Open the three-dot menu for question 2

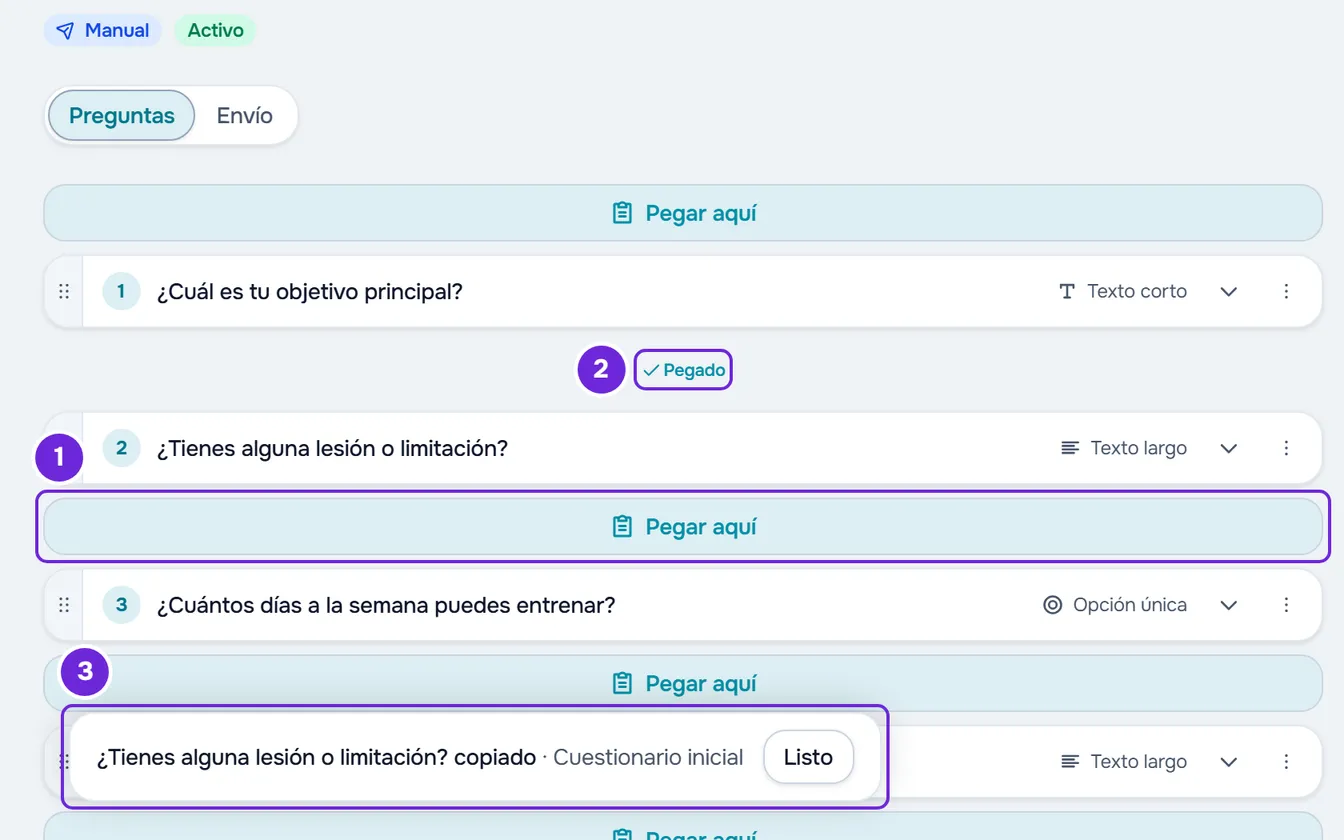point(1286,448)
